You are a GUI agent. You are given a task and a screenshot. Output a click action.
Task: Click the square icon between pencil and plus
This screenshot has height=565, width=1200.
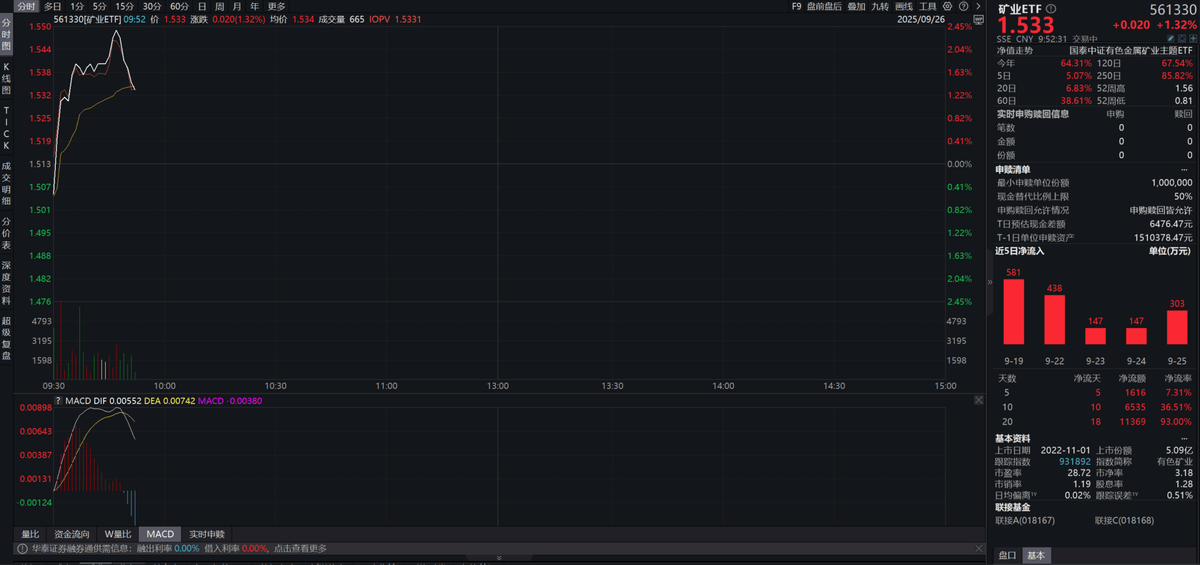pyautogui.click(x=1181, y=38)
